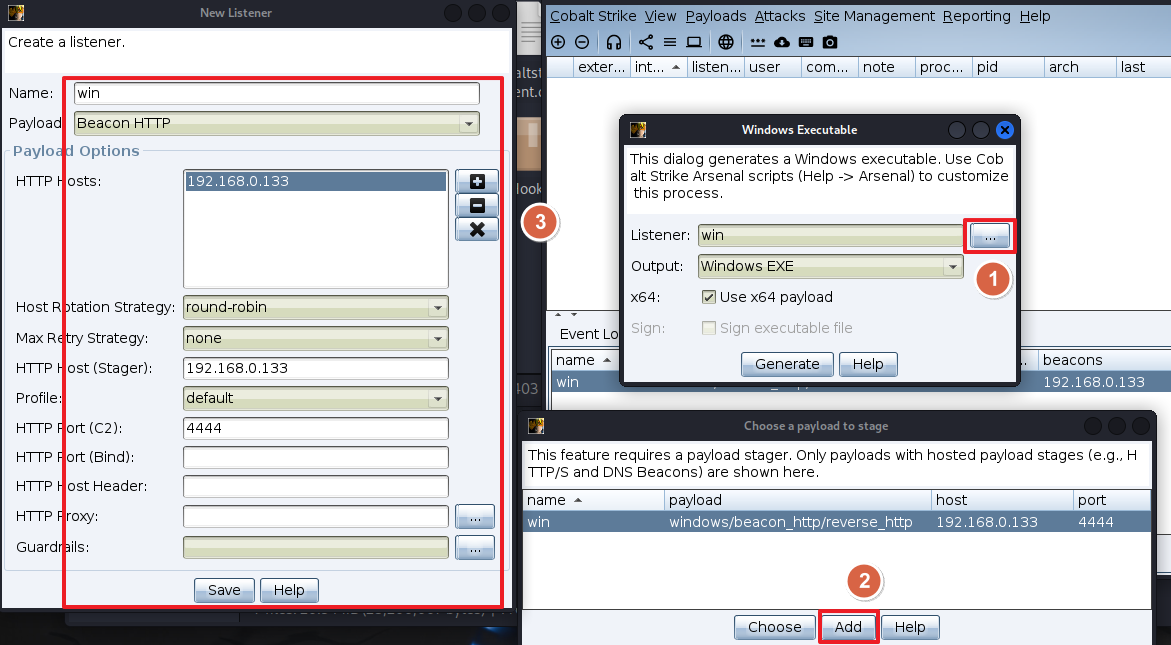The image size is (1171, 645).
Task: Click Help in Windows Executable dialog
Action: tap(868, 364)
